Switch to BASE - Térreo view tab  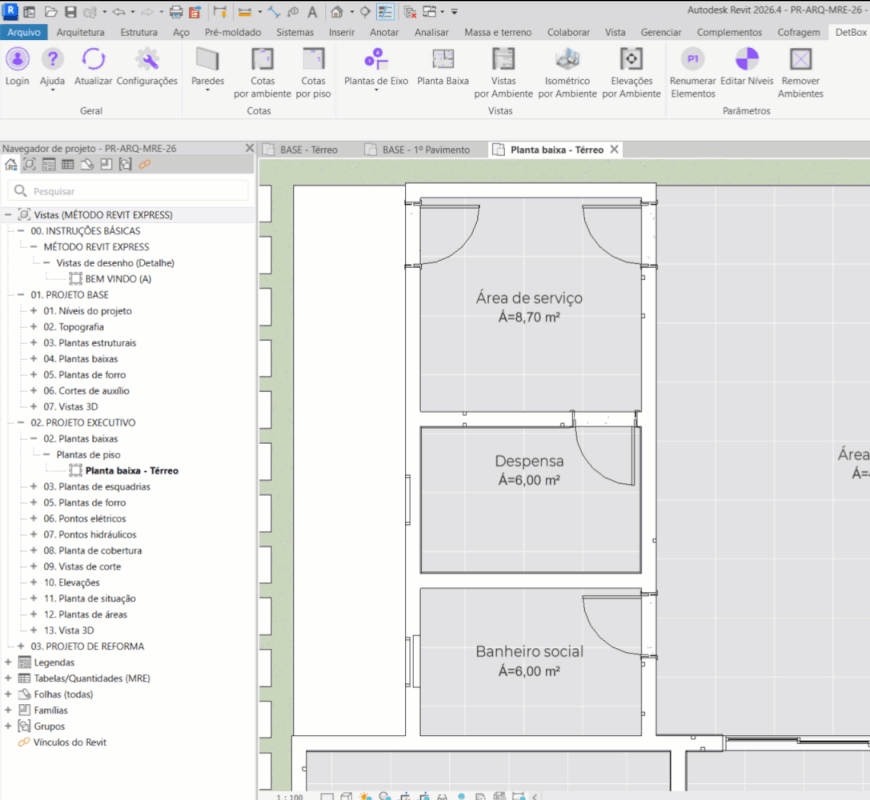[308, 150]
